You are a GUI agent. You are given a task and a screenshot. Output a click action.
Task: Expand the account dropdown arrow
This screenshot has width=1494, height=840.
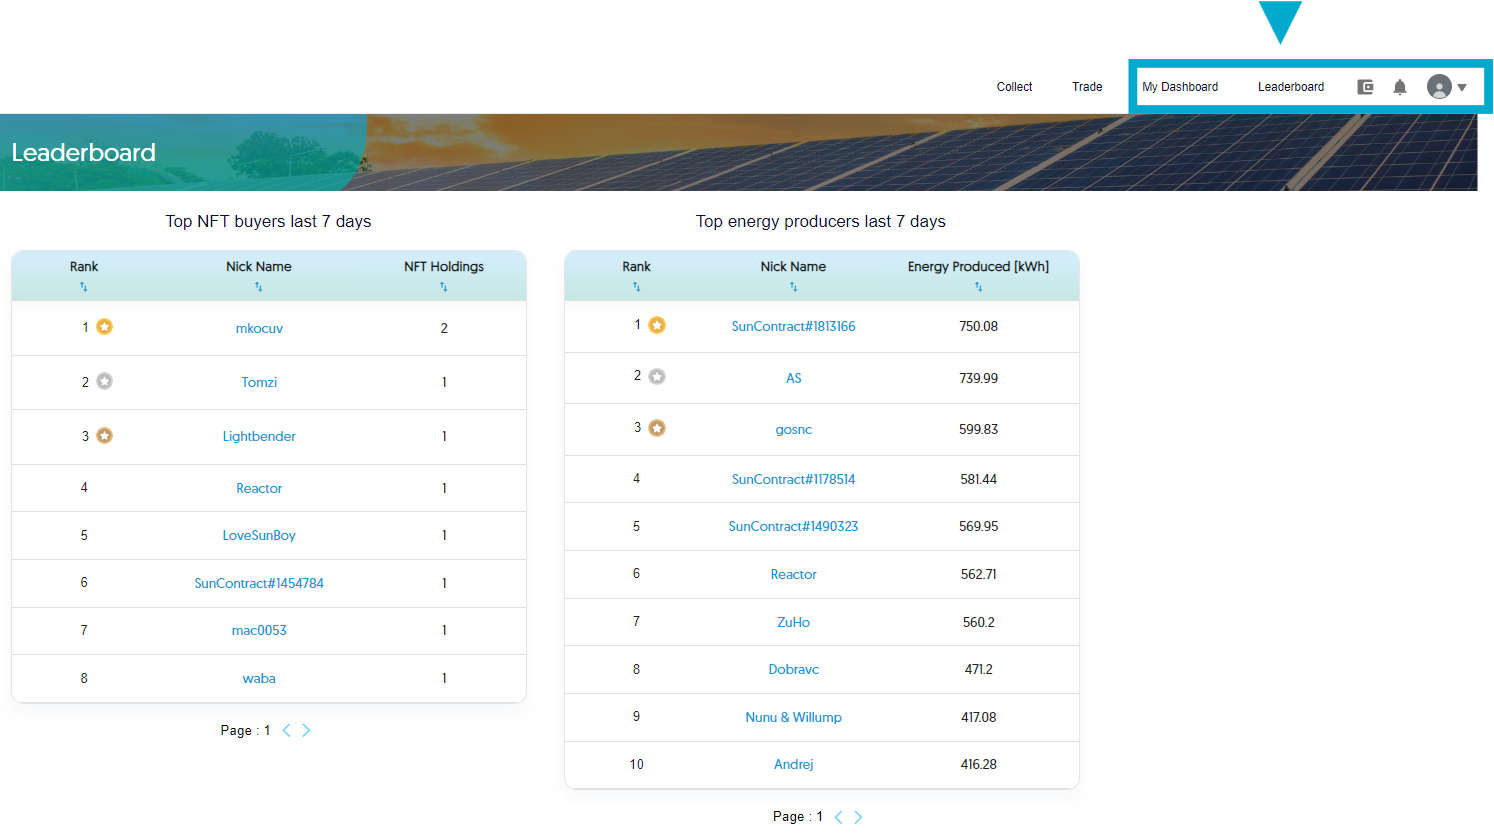[1462, 88]
